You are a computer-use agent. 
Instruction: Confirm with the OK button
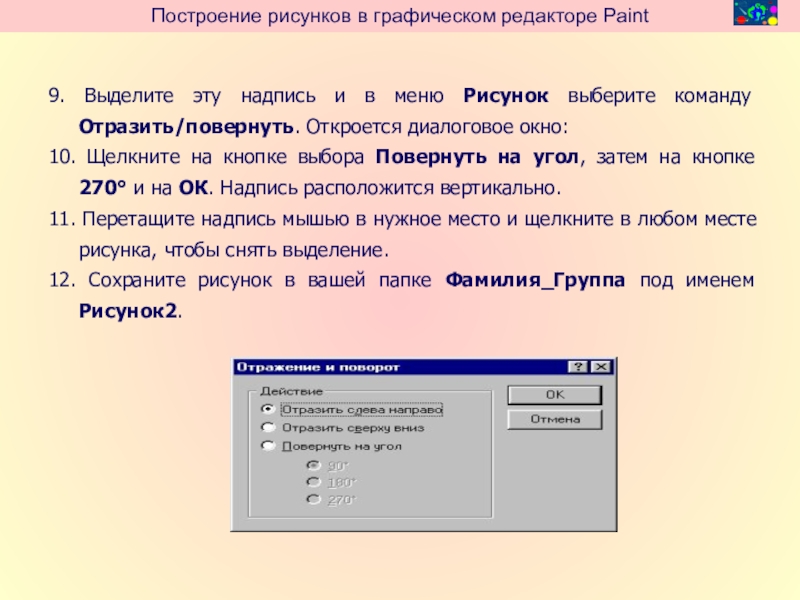click(555, 395)
